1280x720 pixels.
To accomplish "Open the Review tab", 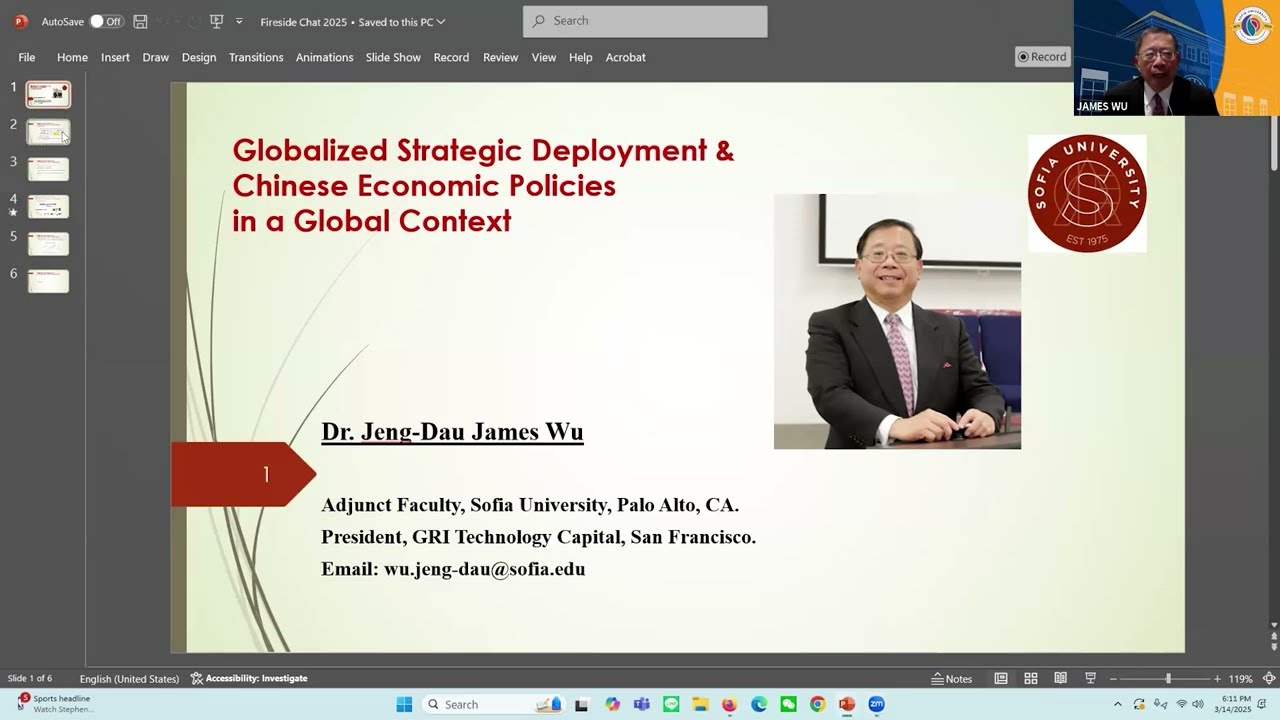I will (500, 57).
